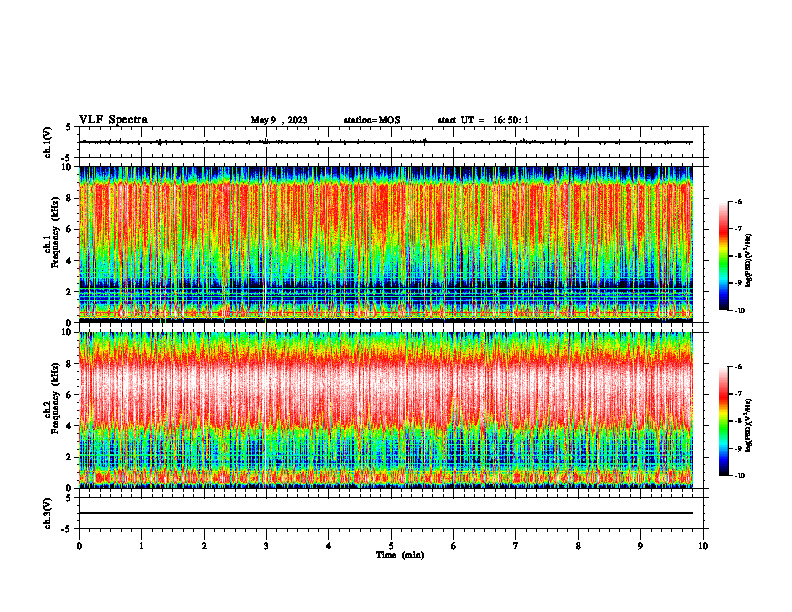792x612 pixels.
Task: Click the ch.1 spectrogram color bar
Action: (723, 256)
